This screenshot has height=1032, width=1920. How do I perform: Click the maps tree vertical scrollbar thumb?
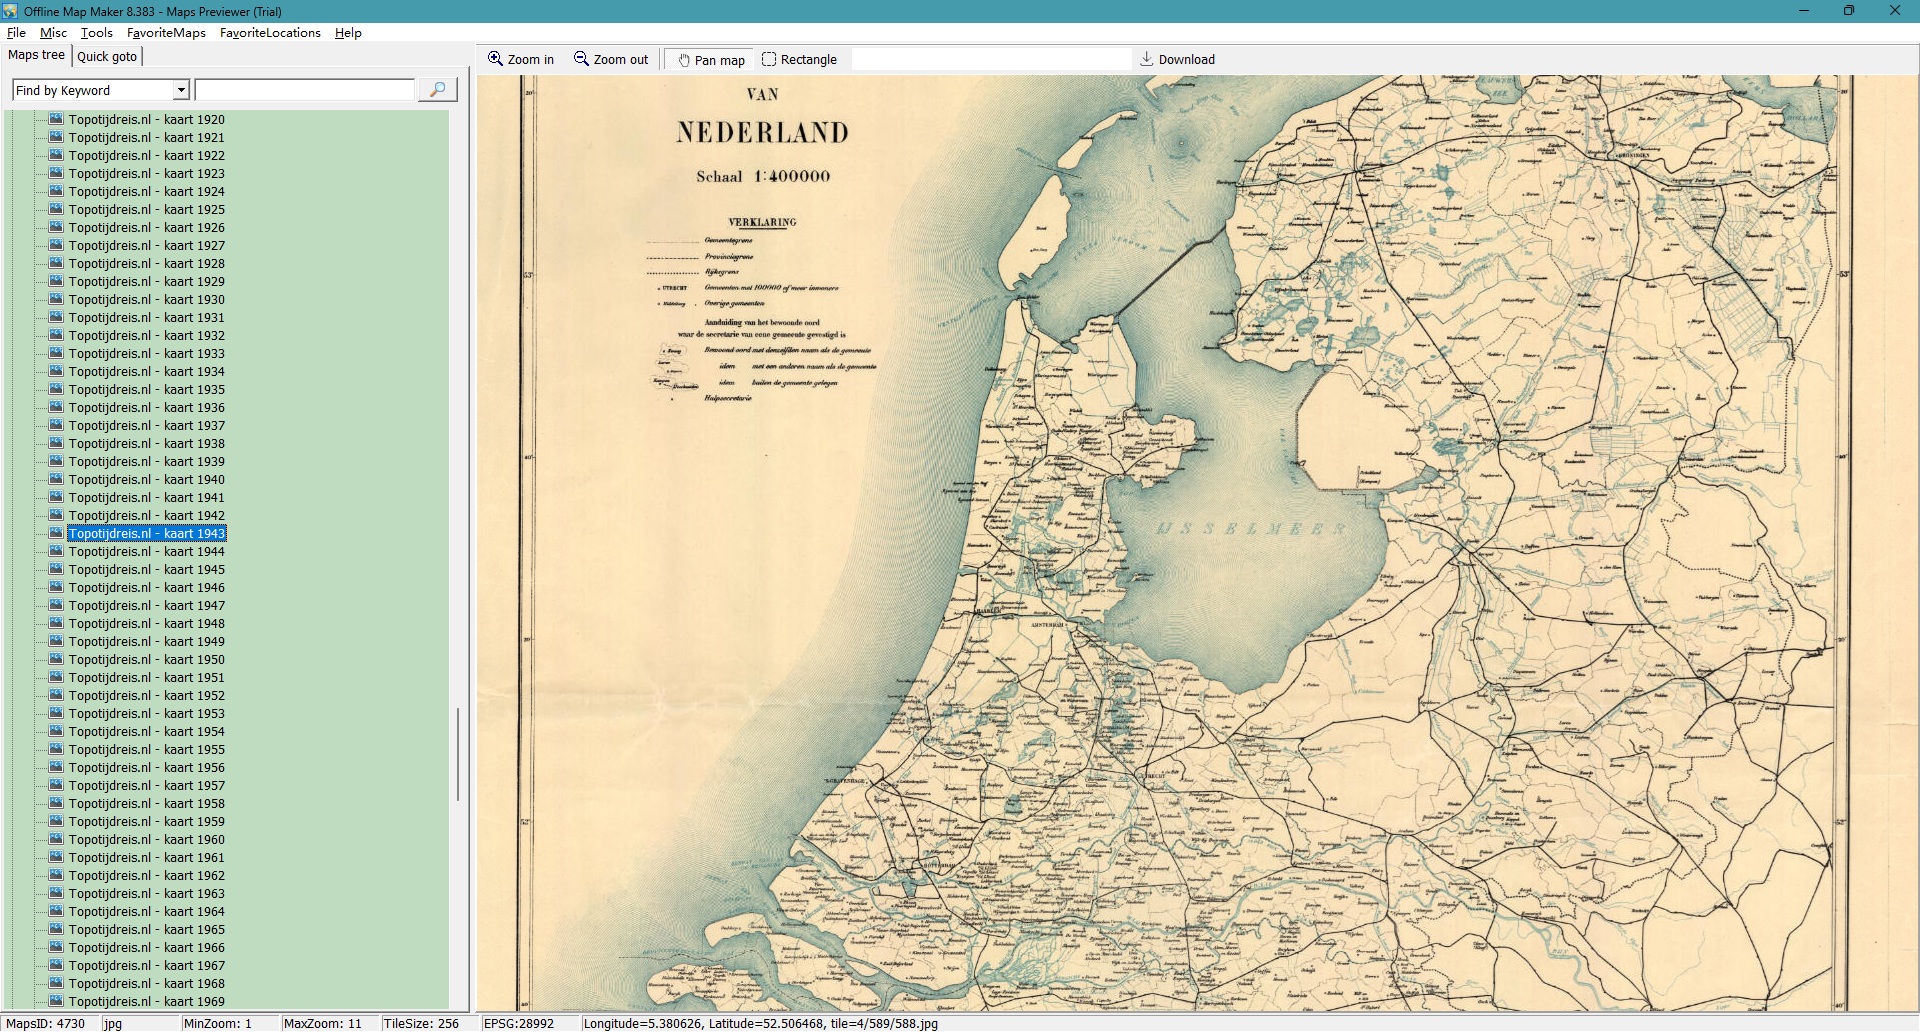(458, 755)
